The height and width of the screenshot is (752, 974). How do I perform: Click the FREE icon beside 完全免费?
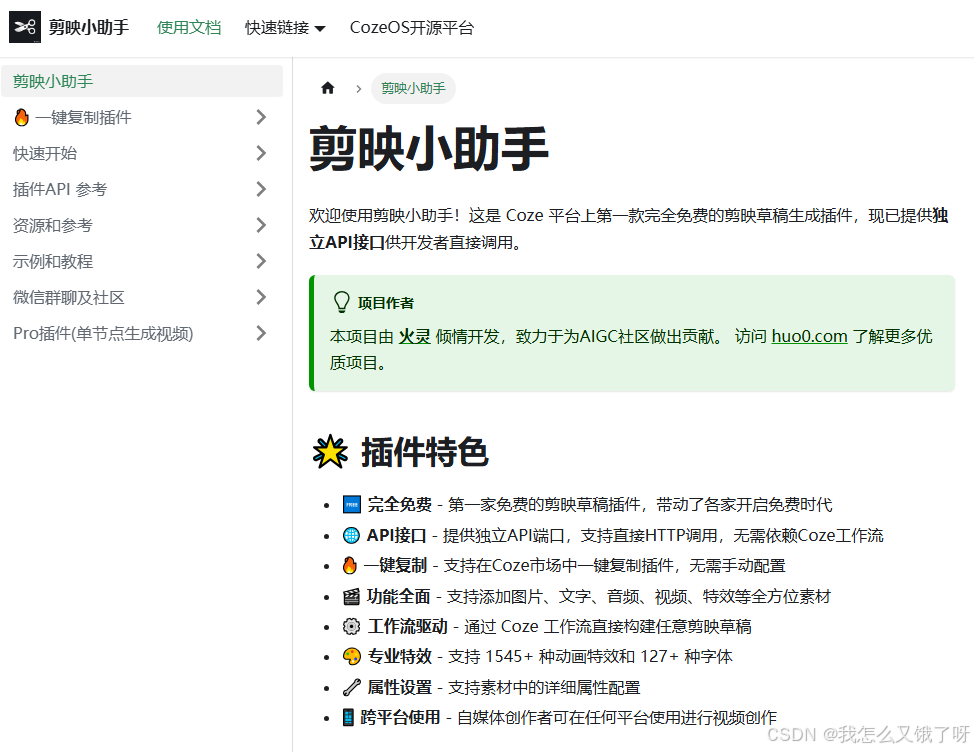(x=352, y=504)
